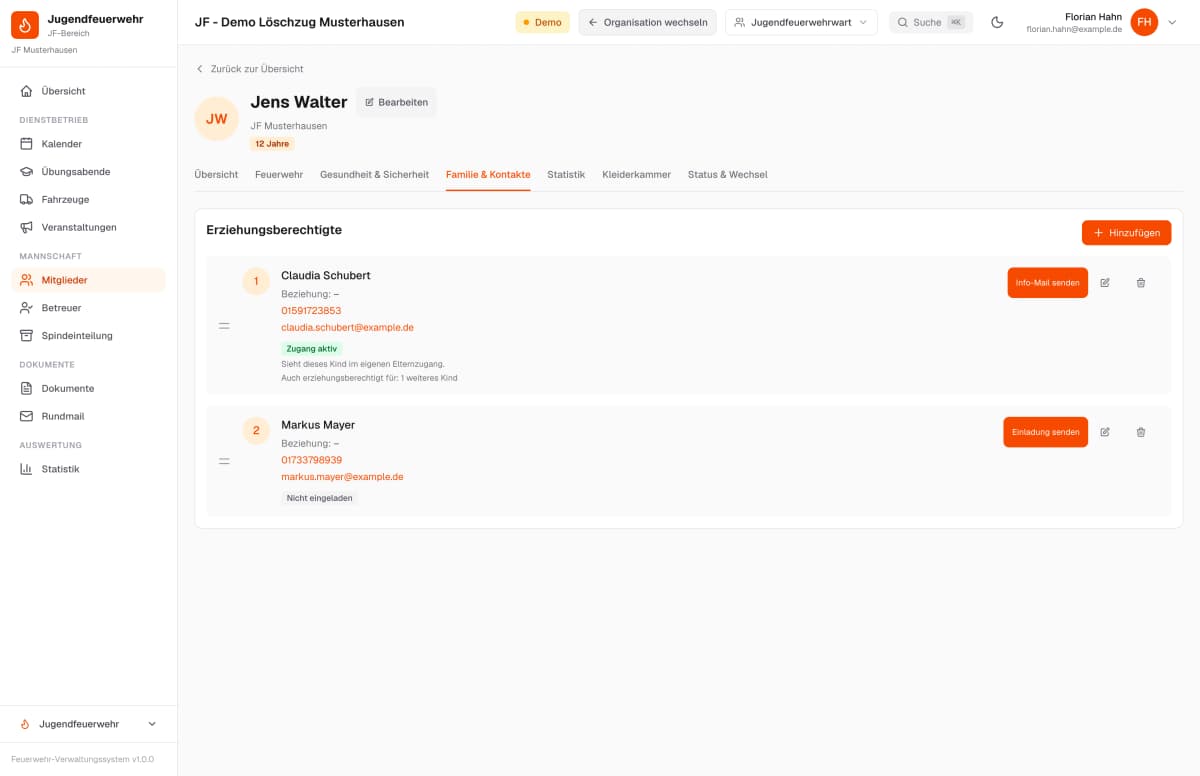
Task: Switch to the Feuerwehr tab
Action: tap(279, 175)
